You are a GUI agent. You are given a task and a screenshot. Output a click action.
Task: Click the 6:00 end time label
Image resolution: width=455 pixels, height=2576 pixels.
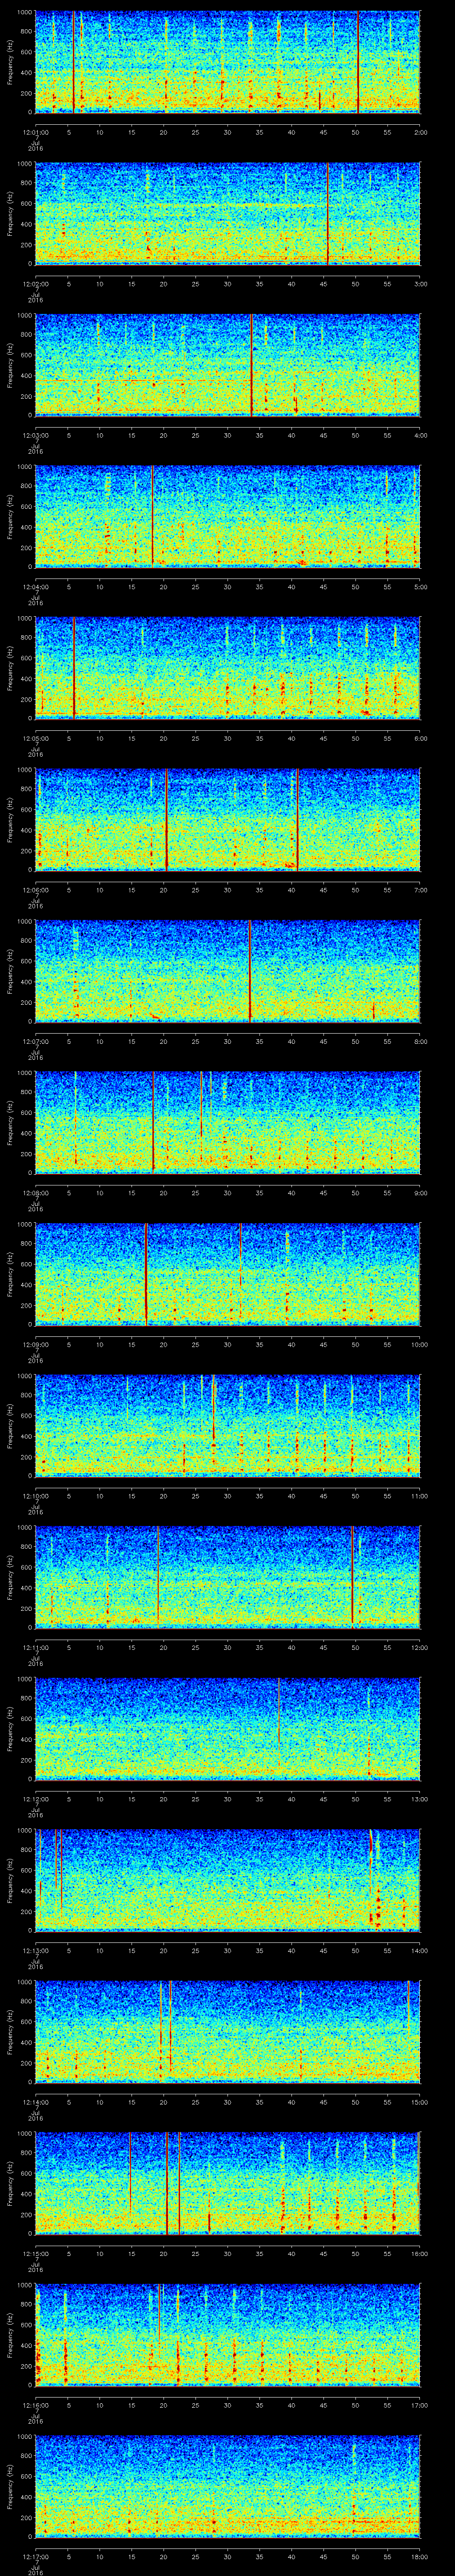pos(420,739)
